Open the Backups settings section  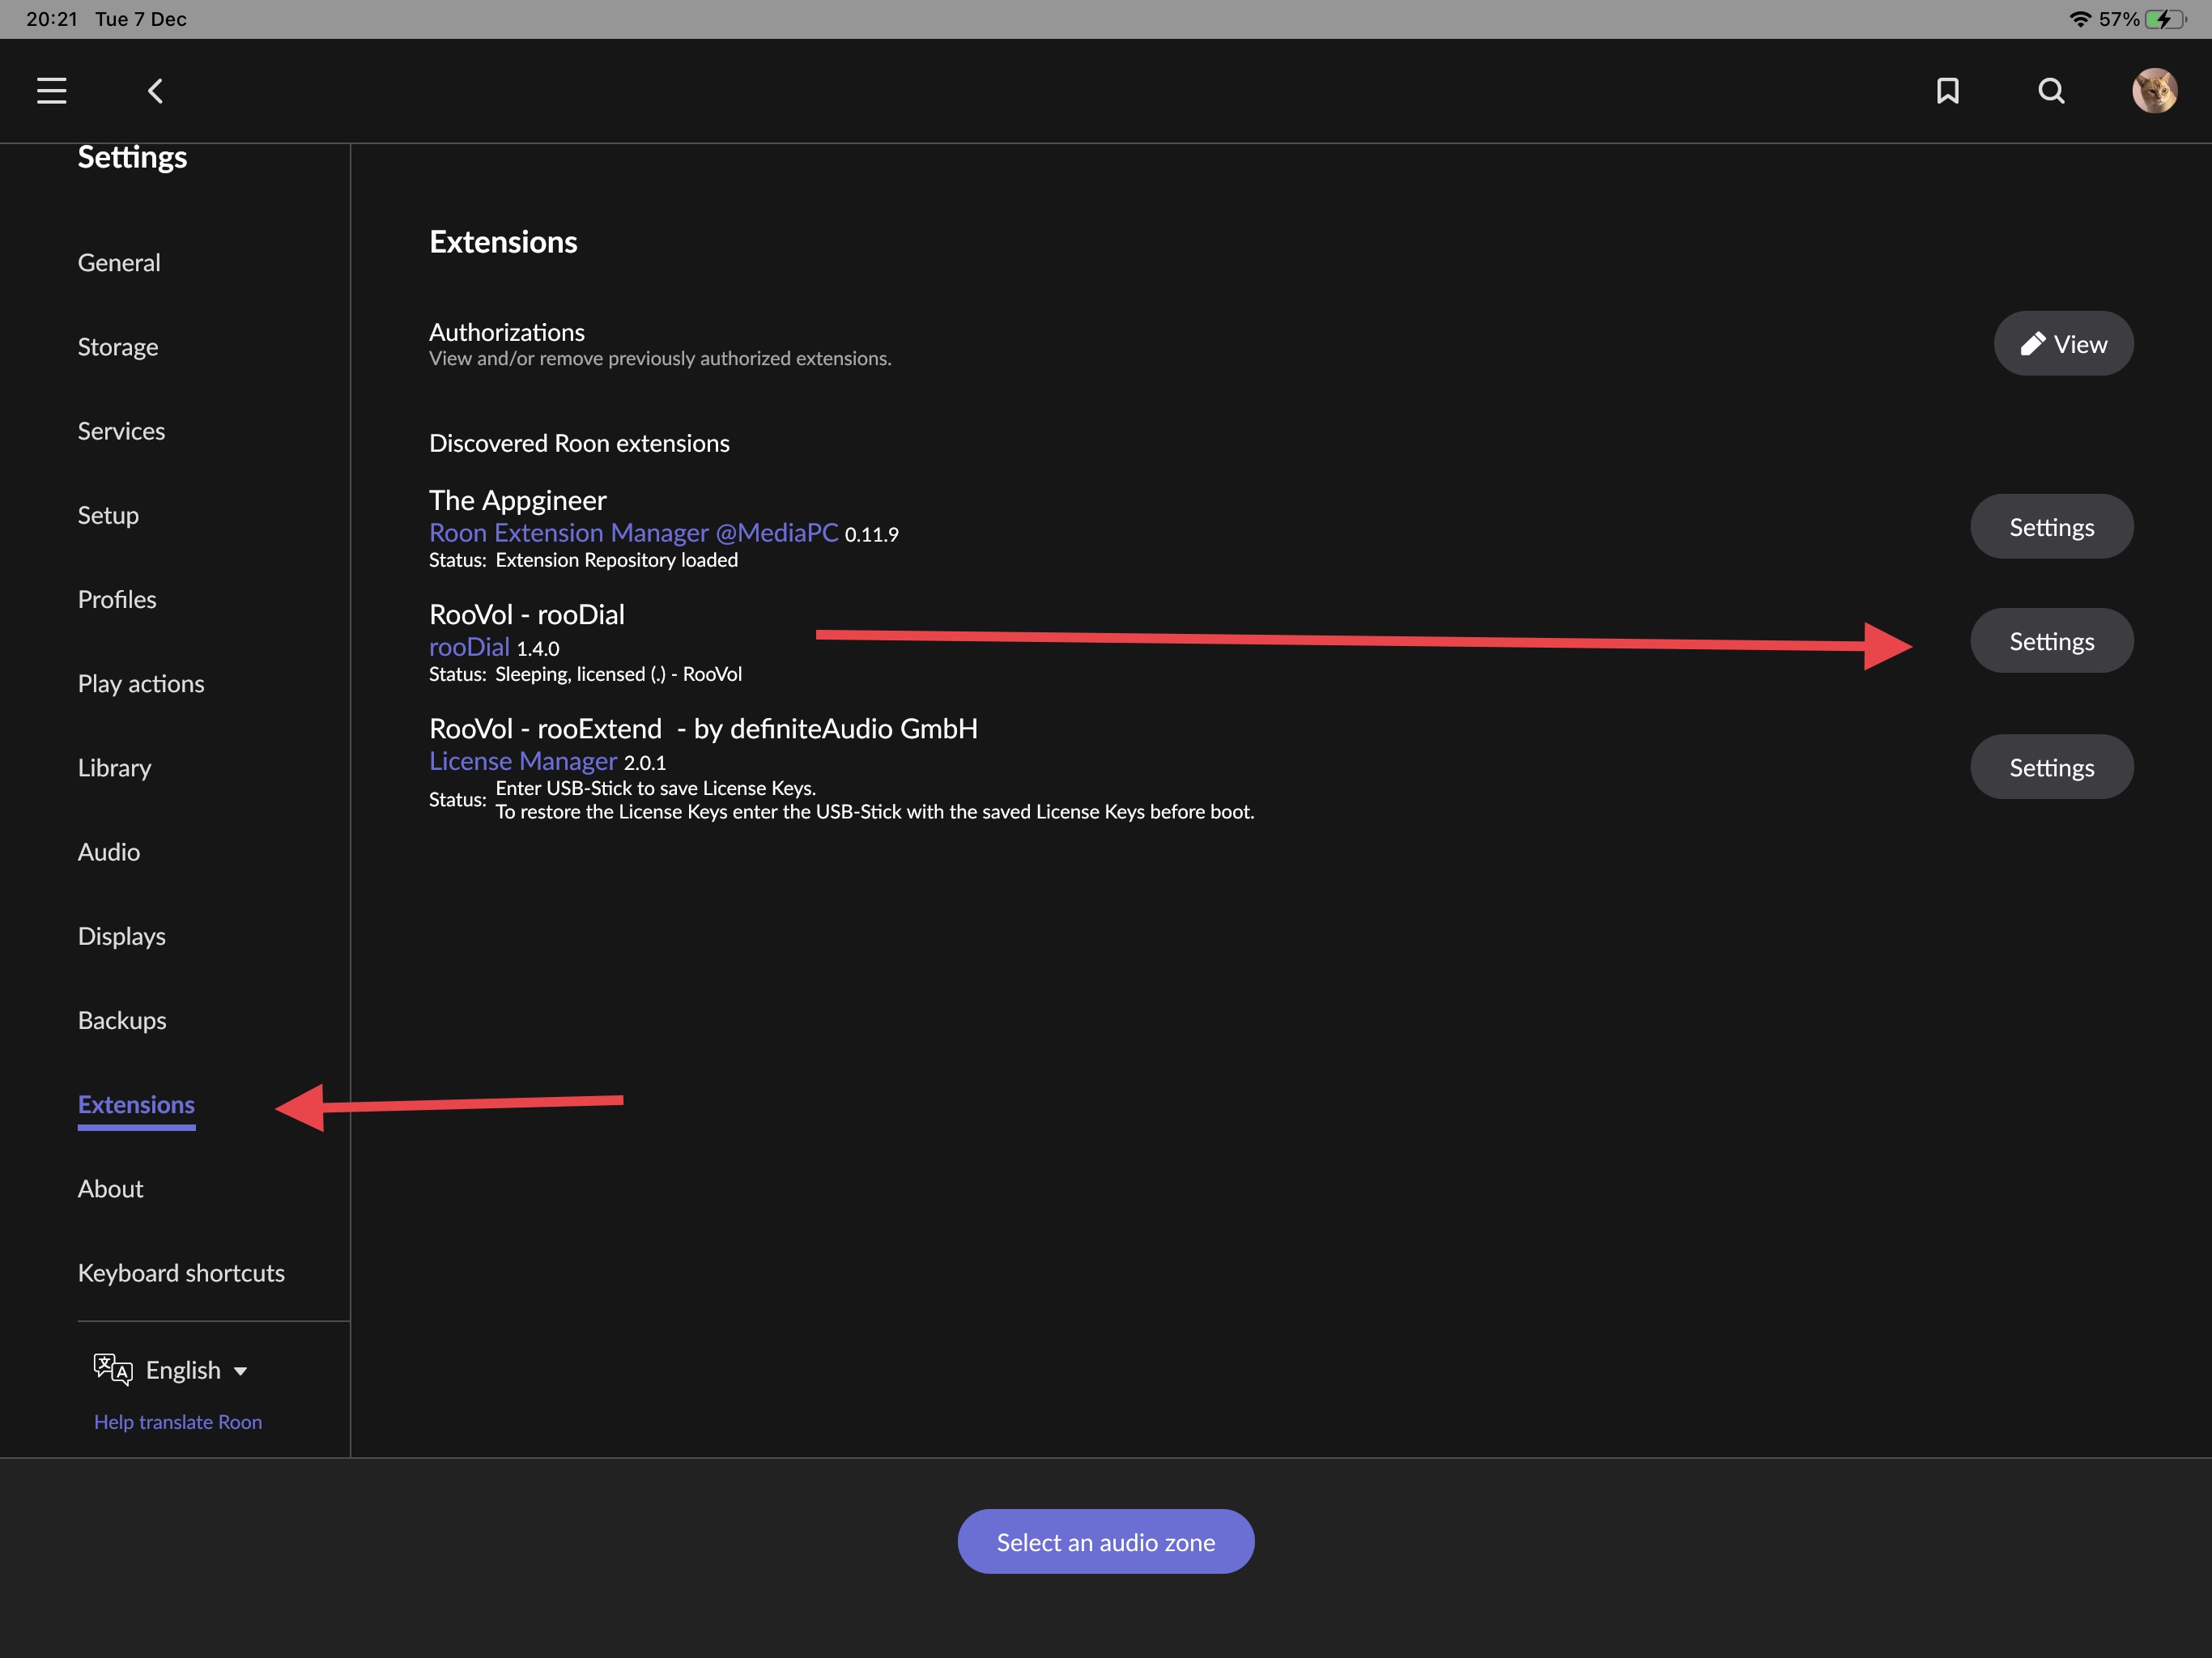(x=122, y=1020)
